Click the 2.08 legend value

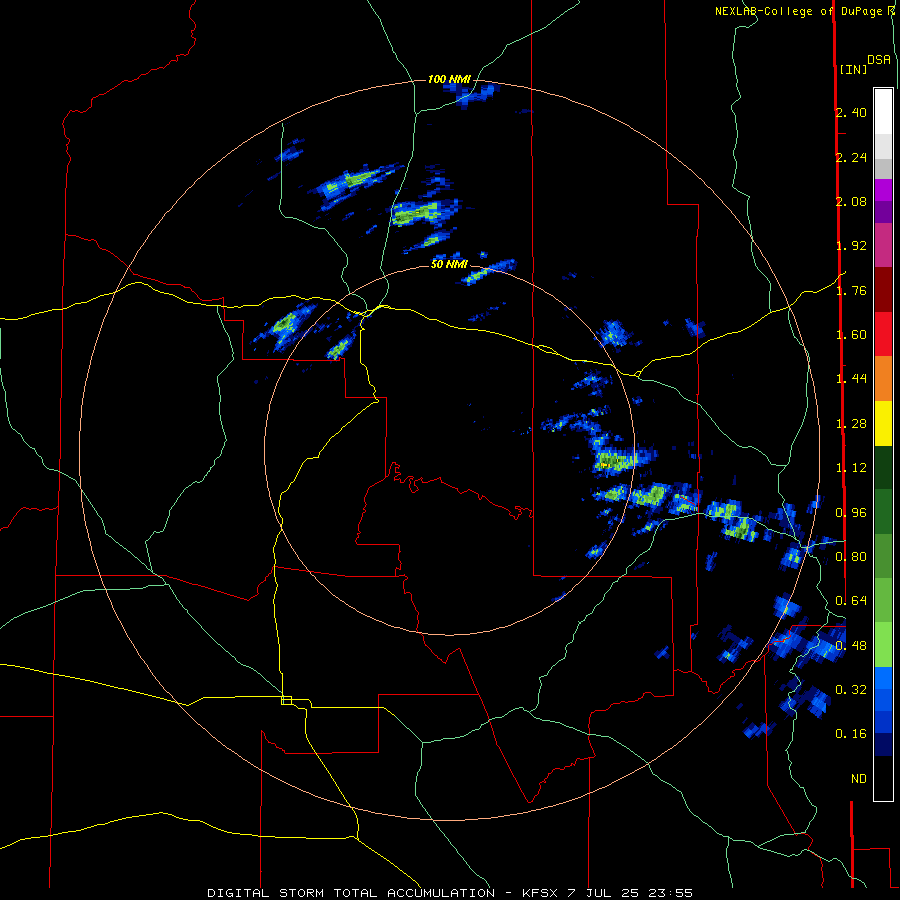click(x=851, y=201)
